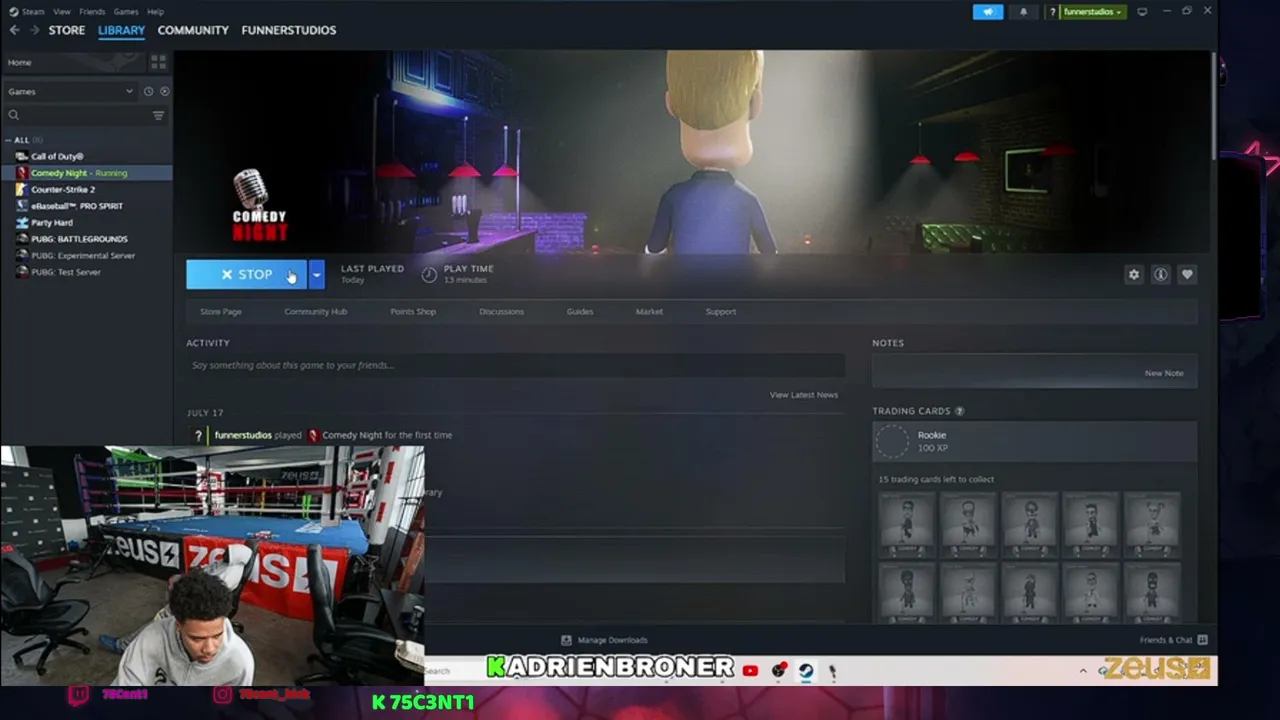1280x720 pixels.
Task: Click the Party Hard icon in game list
Action: pyautogui.click(x=22, y=222)
